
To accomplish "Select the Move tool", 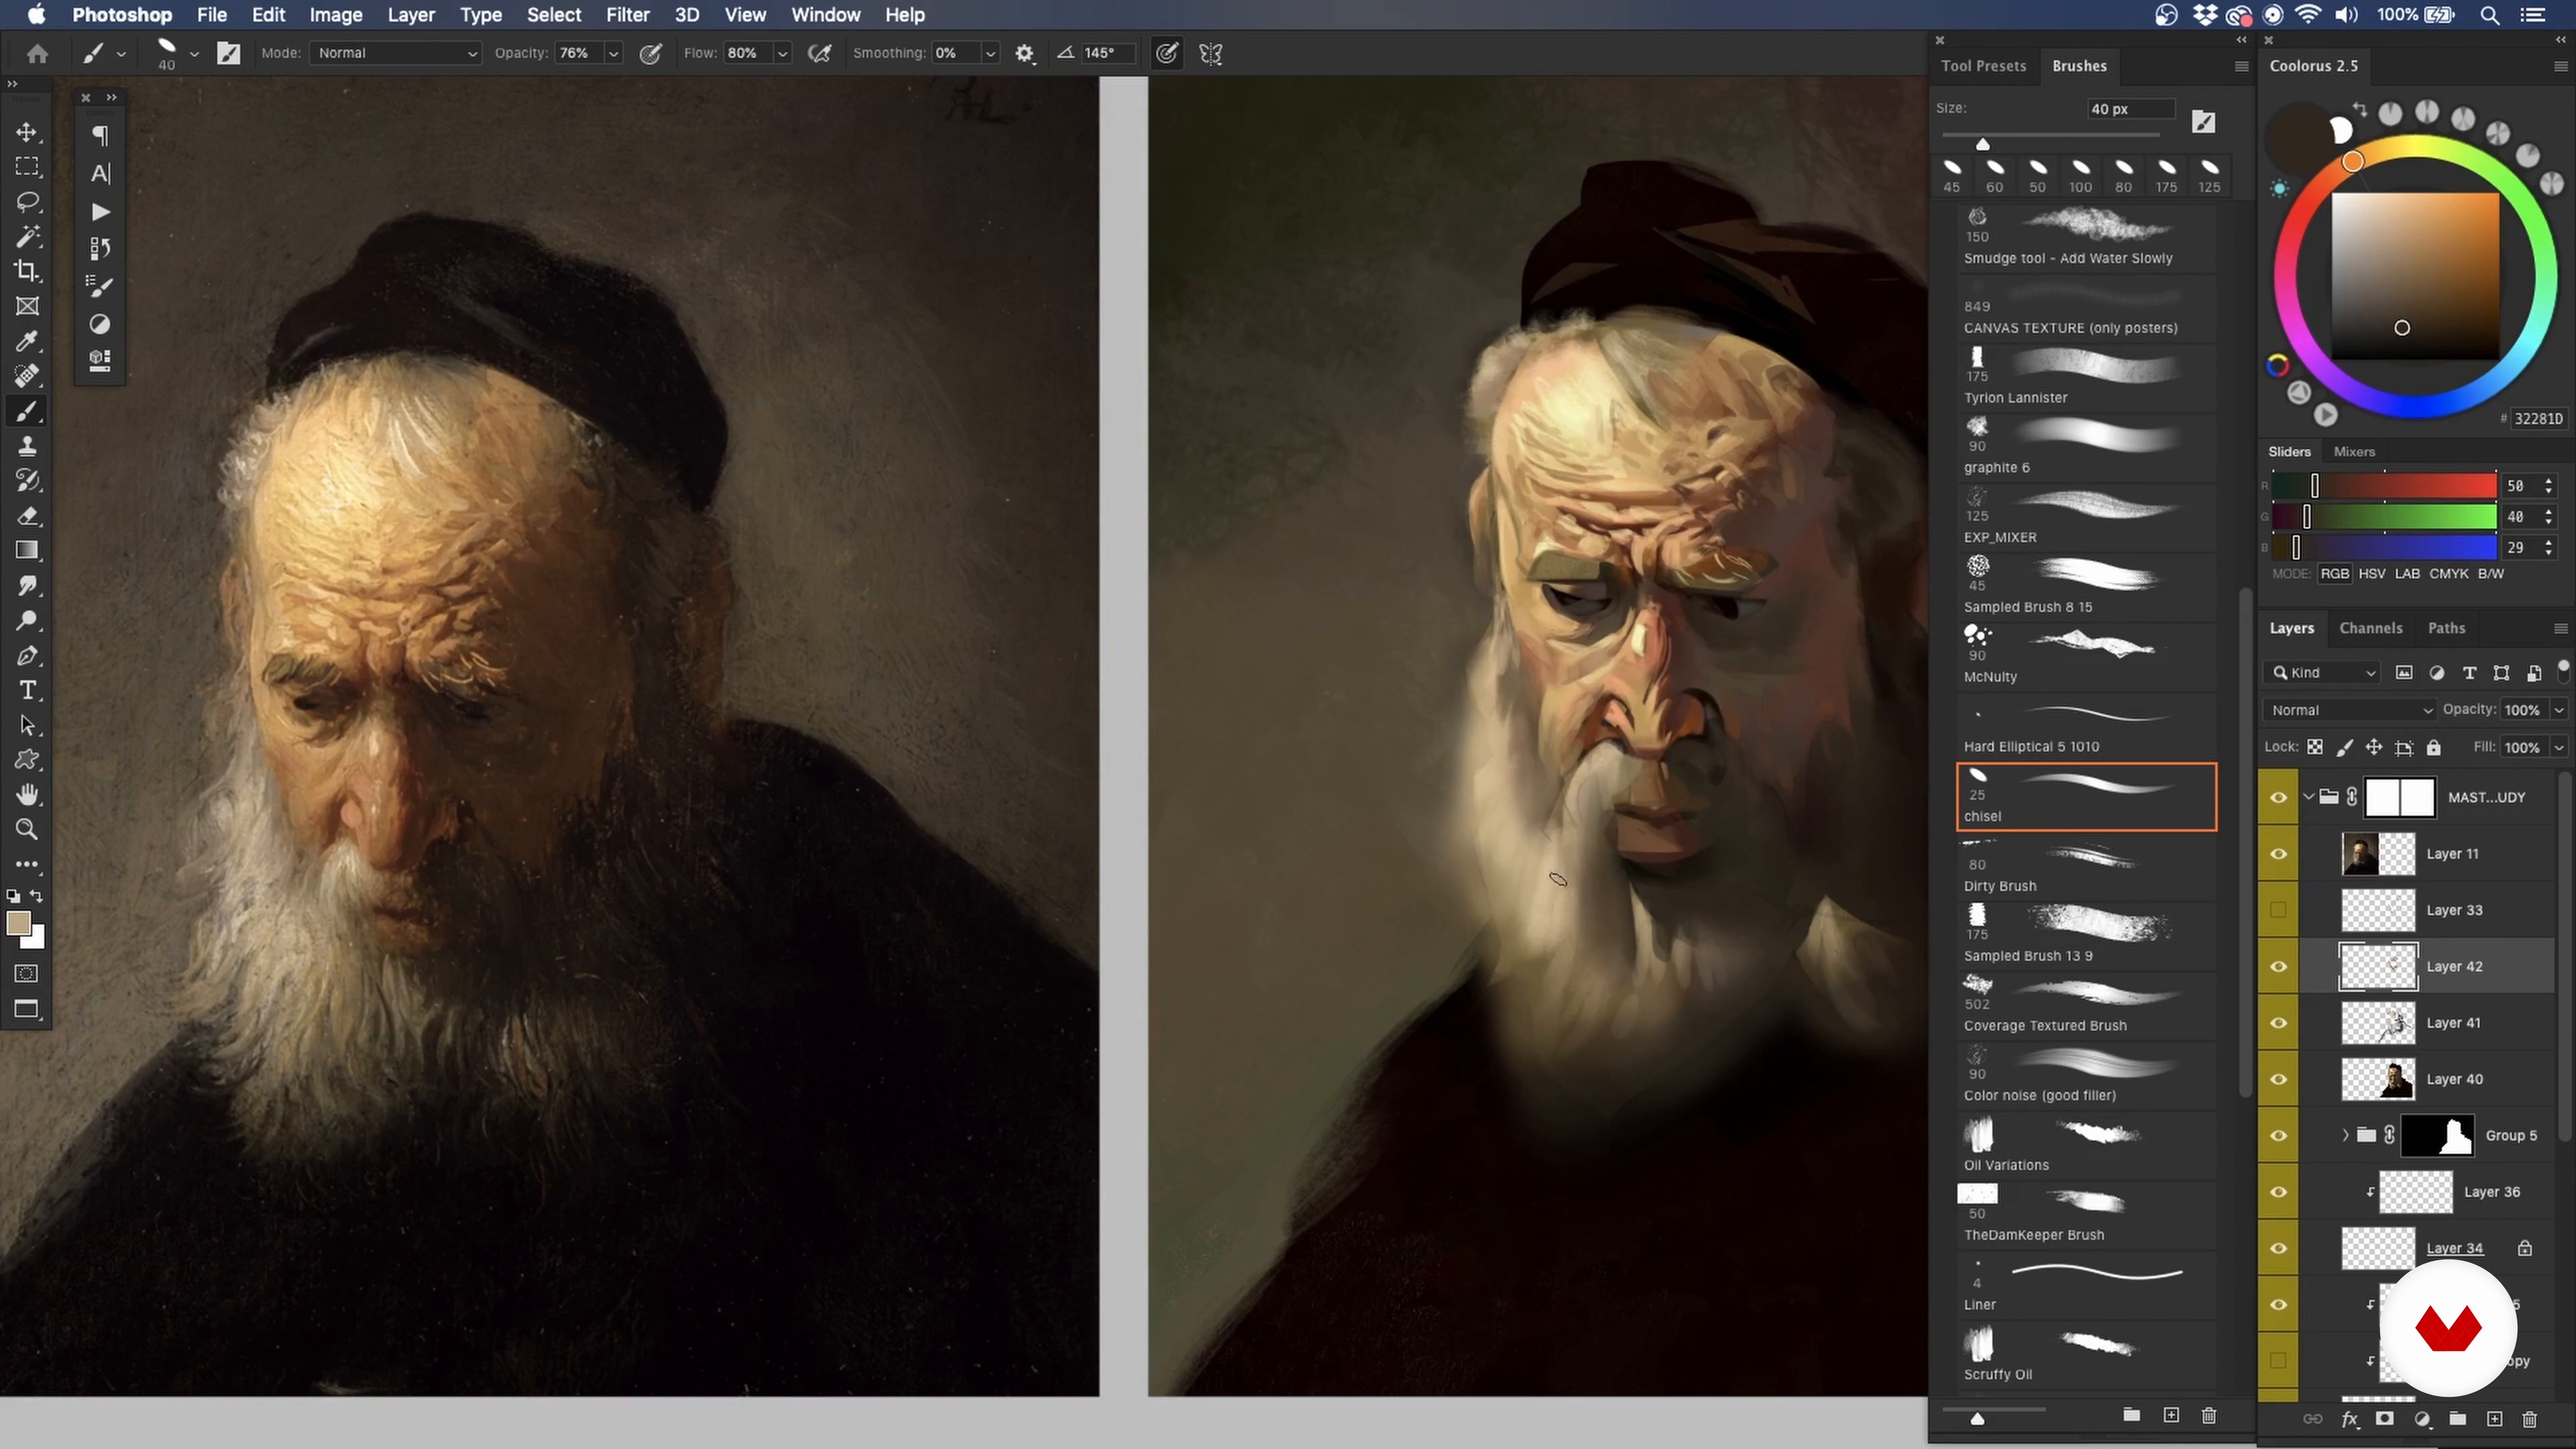I will tap(27, 132).
